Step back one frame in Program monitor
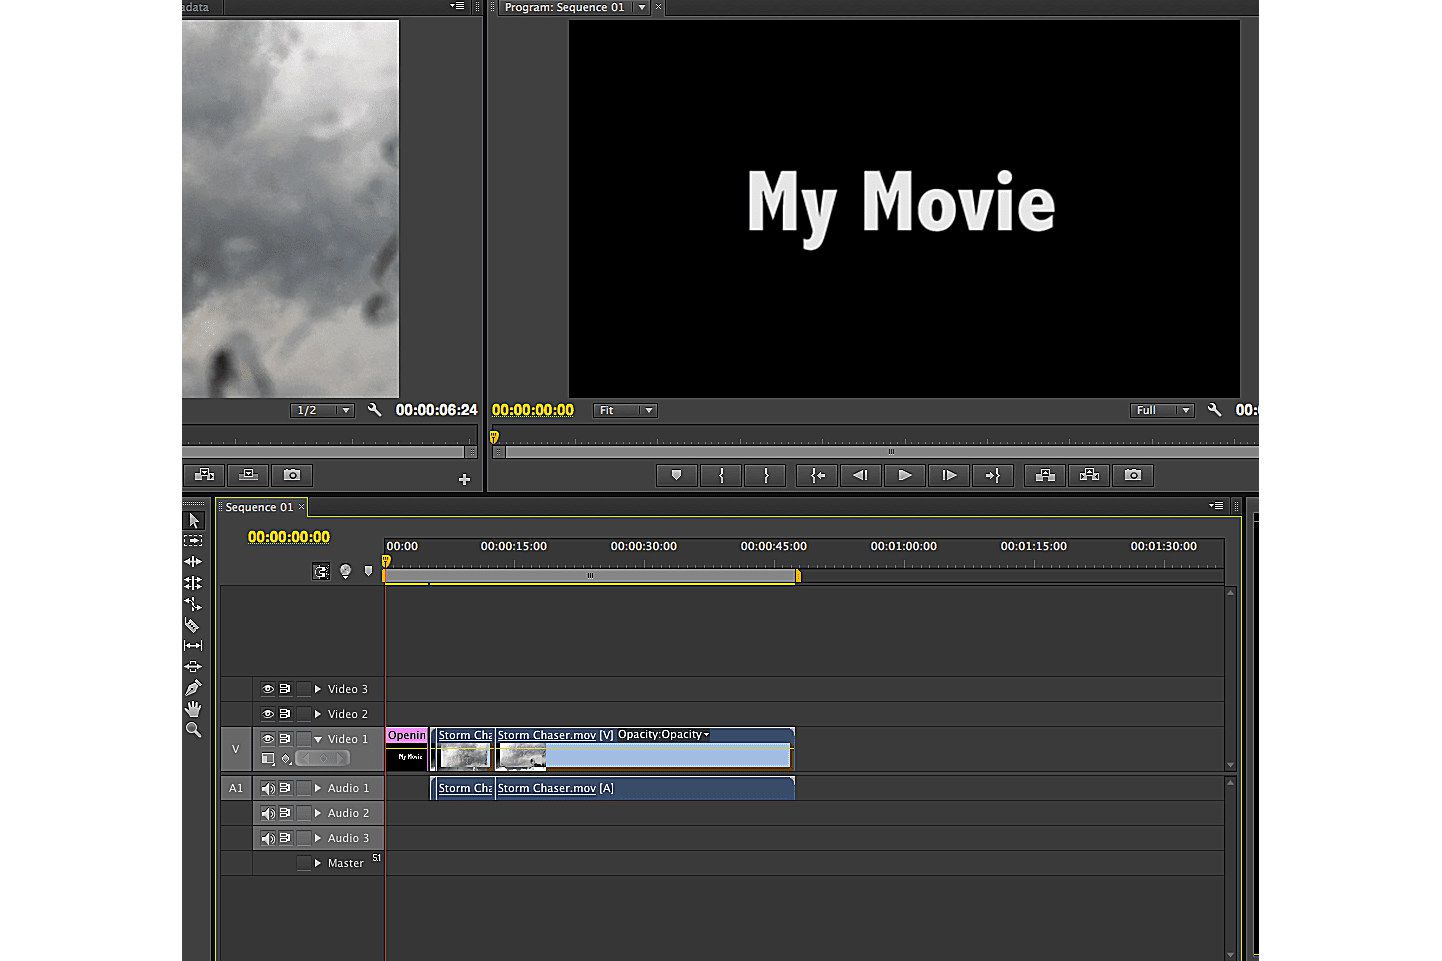 pos(861,476)
